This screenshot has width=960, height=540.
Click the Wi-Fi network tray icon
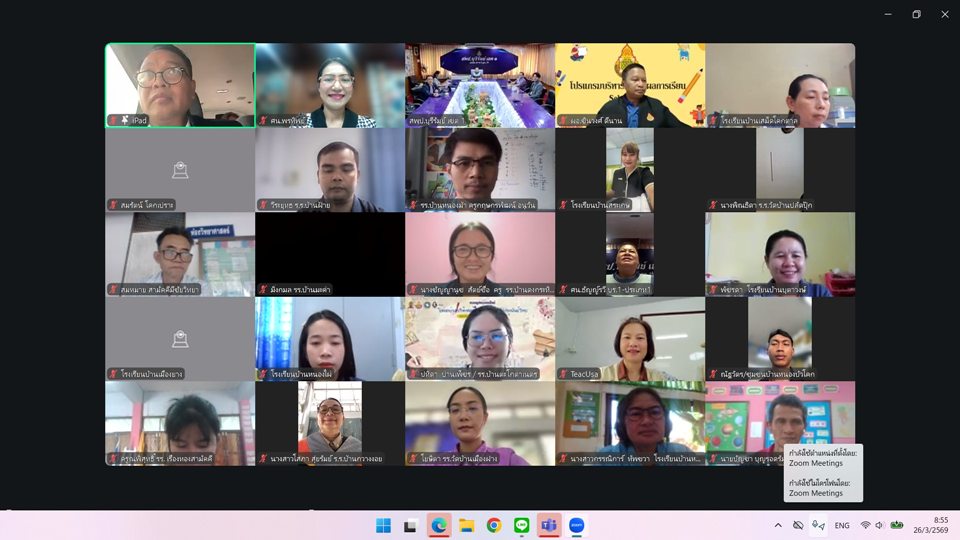point(865,525)
